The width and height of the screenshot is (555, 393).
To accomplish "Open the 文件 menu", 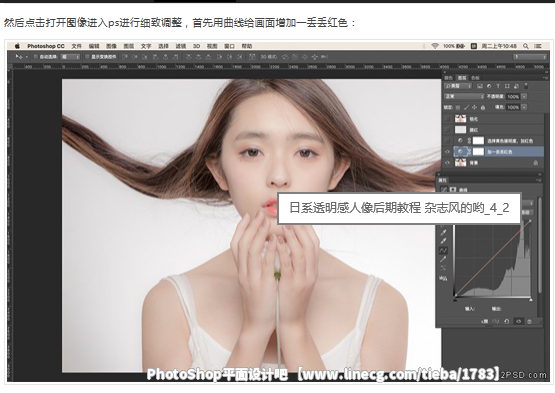I will [76, 46].
